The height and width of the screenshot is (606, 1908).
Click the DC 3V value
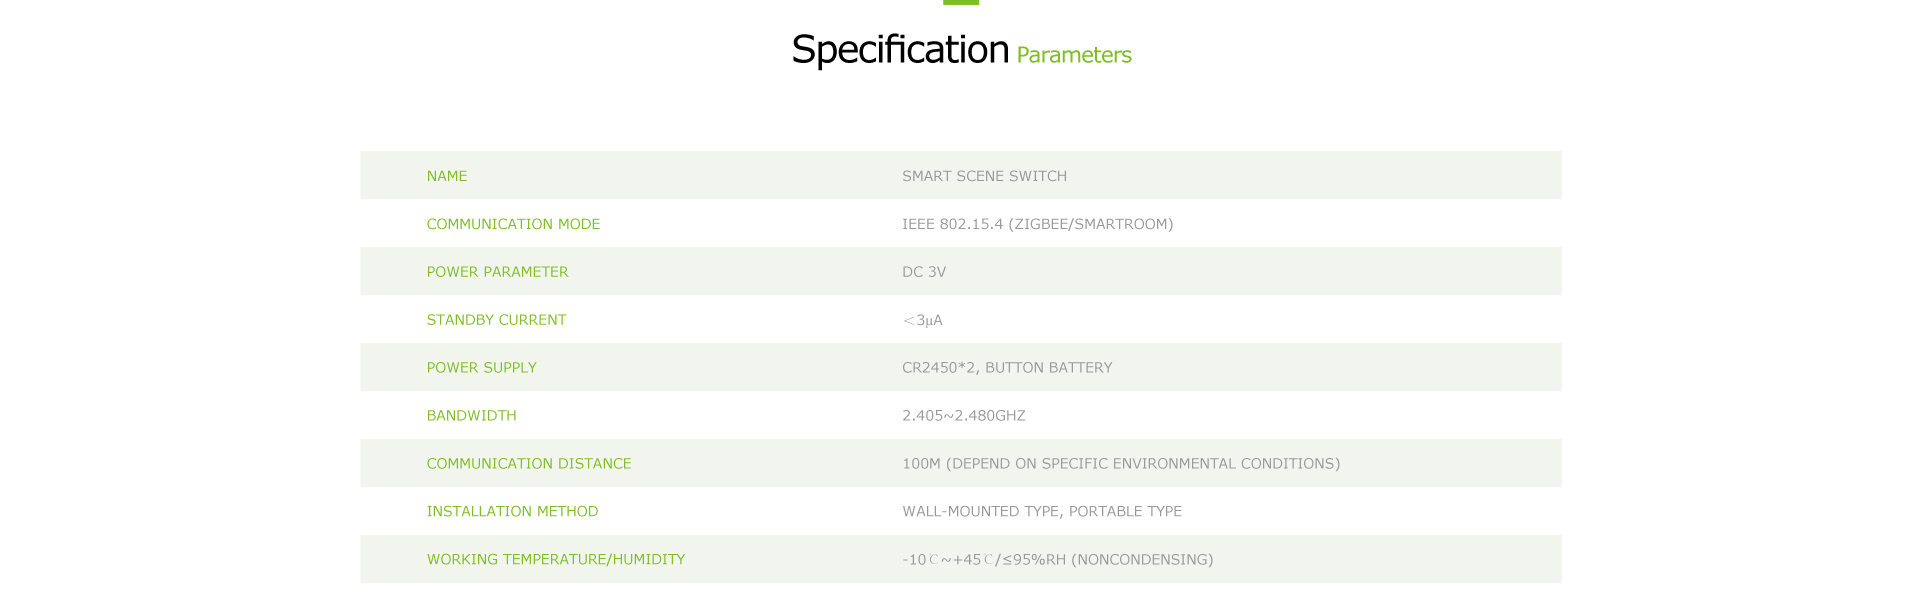click(x=924, y=272)
